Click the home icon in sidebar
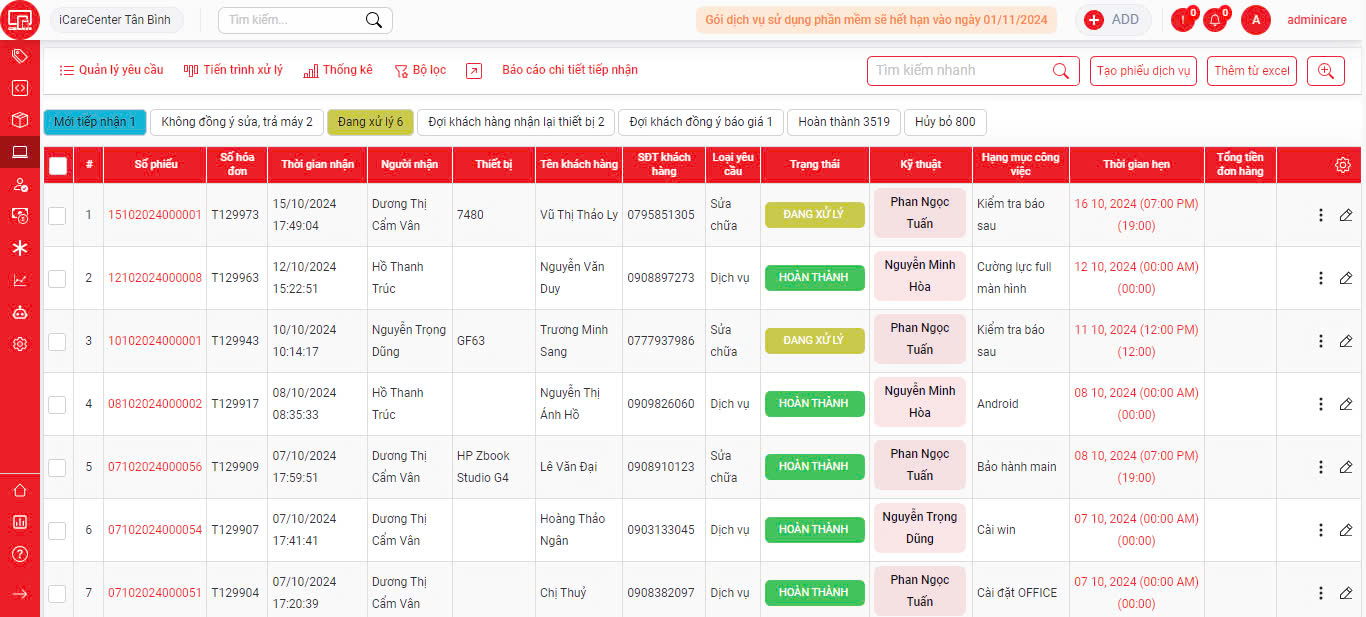 point(20,490)
